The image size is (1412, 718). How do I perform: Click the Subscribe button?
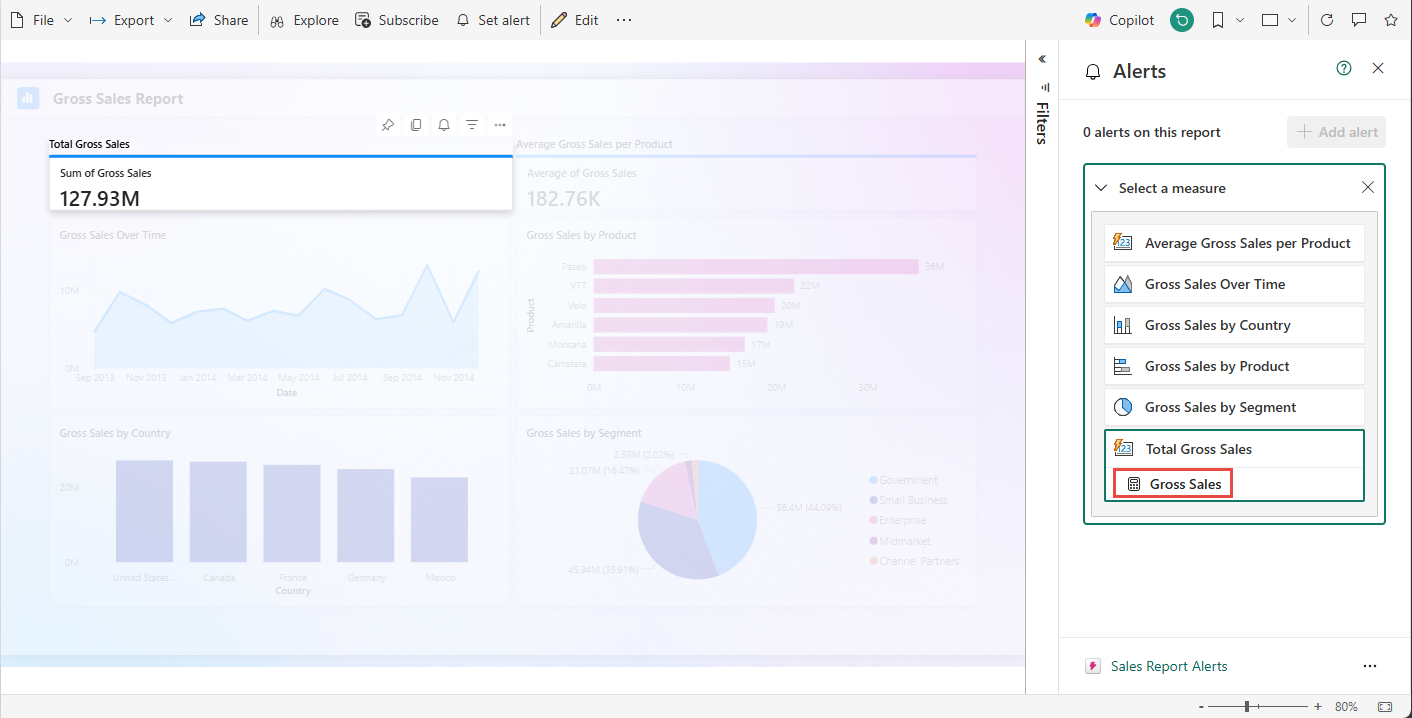coord(397,20)
